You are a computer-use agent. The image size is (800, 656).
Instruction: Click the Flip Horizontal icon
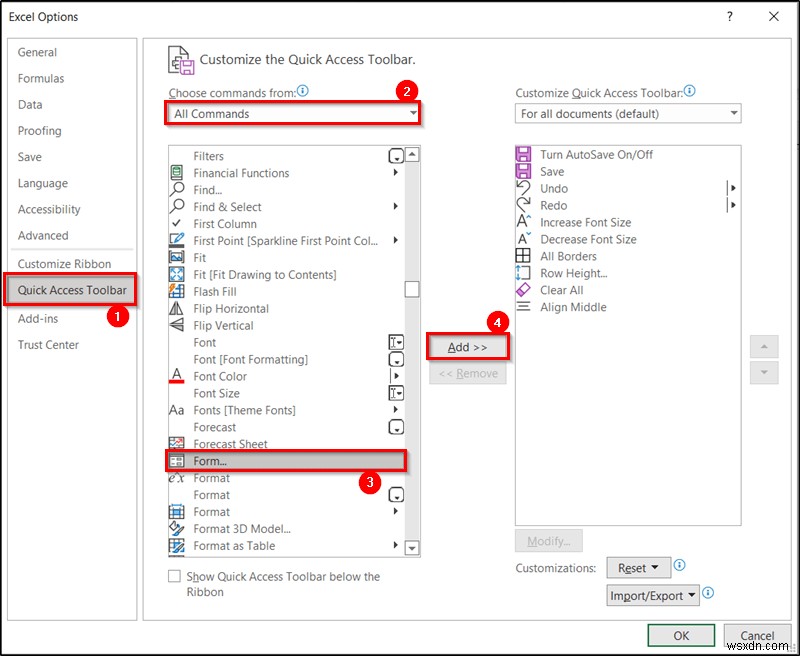pos(177,308)
